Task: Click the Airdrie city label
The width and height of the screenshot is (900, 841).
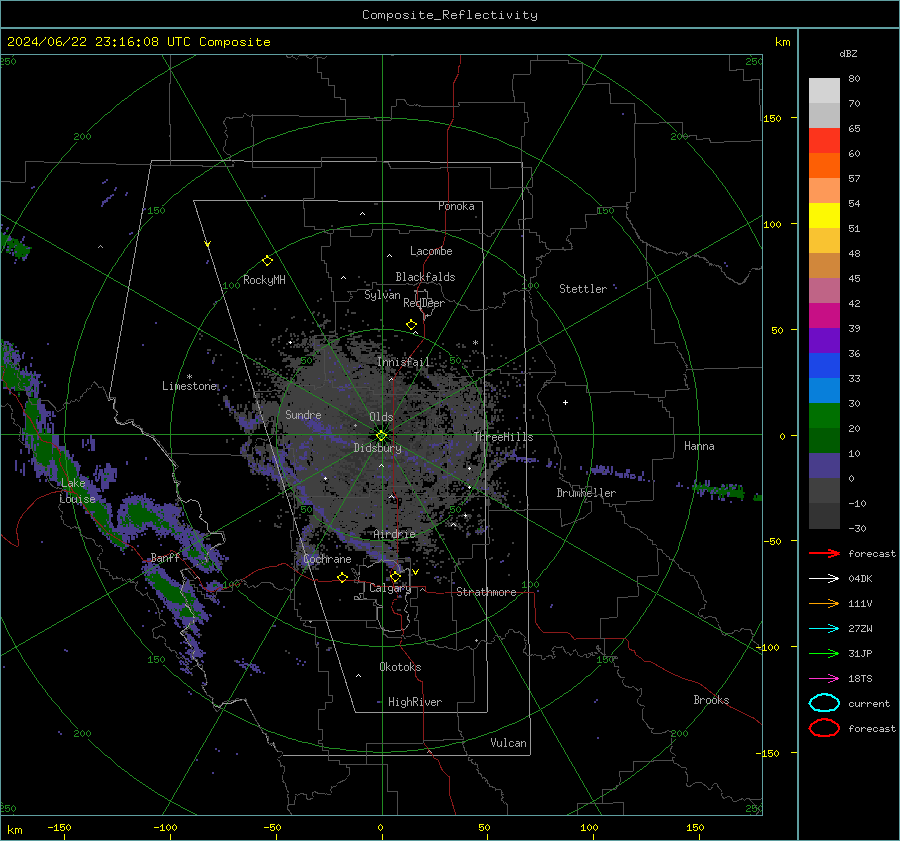Action: click(x=394, y=534)
